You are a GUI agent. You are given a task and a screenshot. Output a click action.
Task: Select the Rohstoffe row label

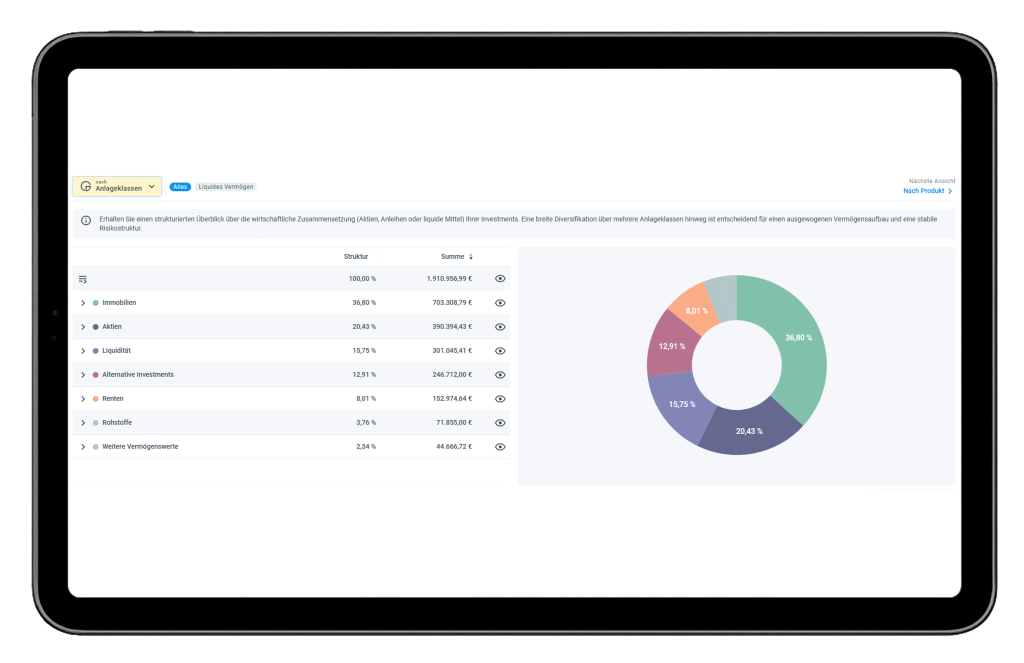(x=120, y=423)
